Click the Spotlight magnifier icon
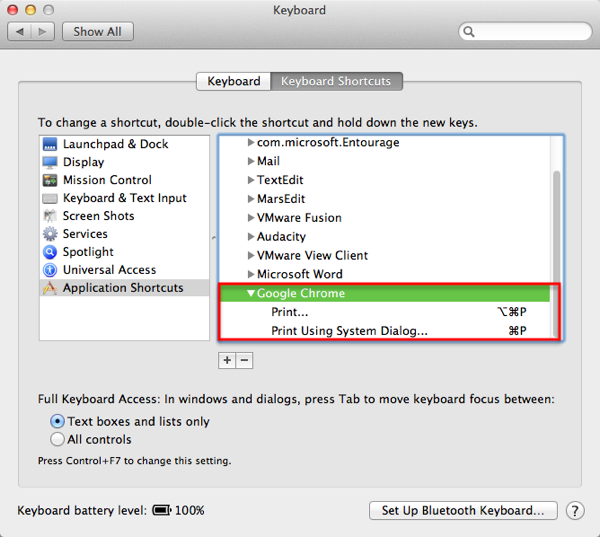Screen dimensions: 600x537 50,252
